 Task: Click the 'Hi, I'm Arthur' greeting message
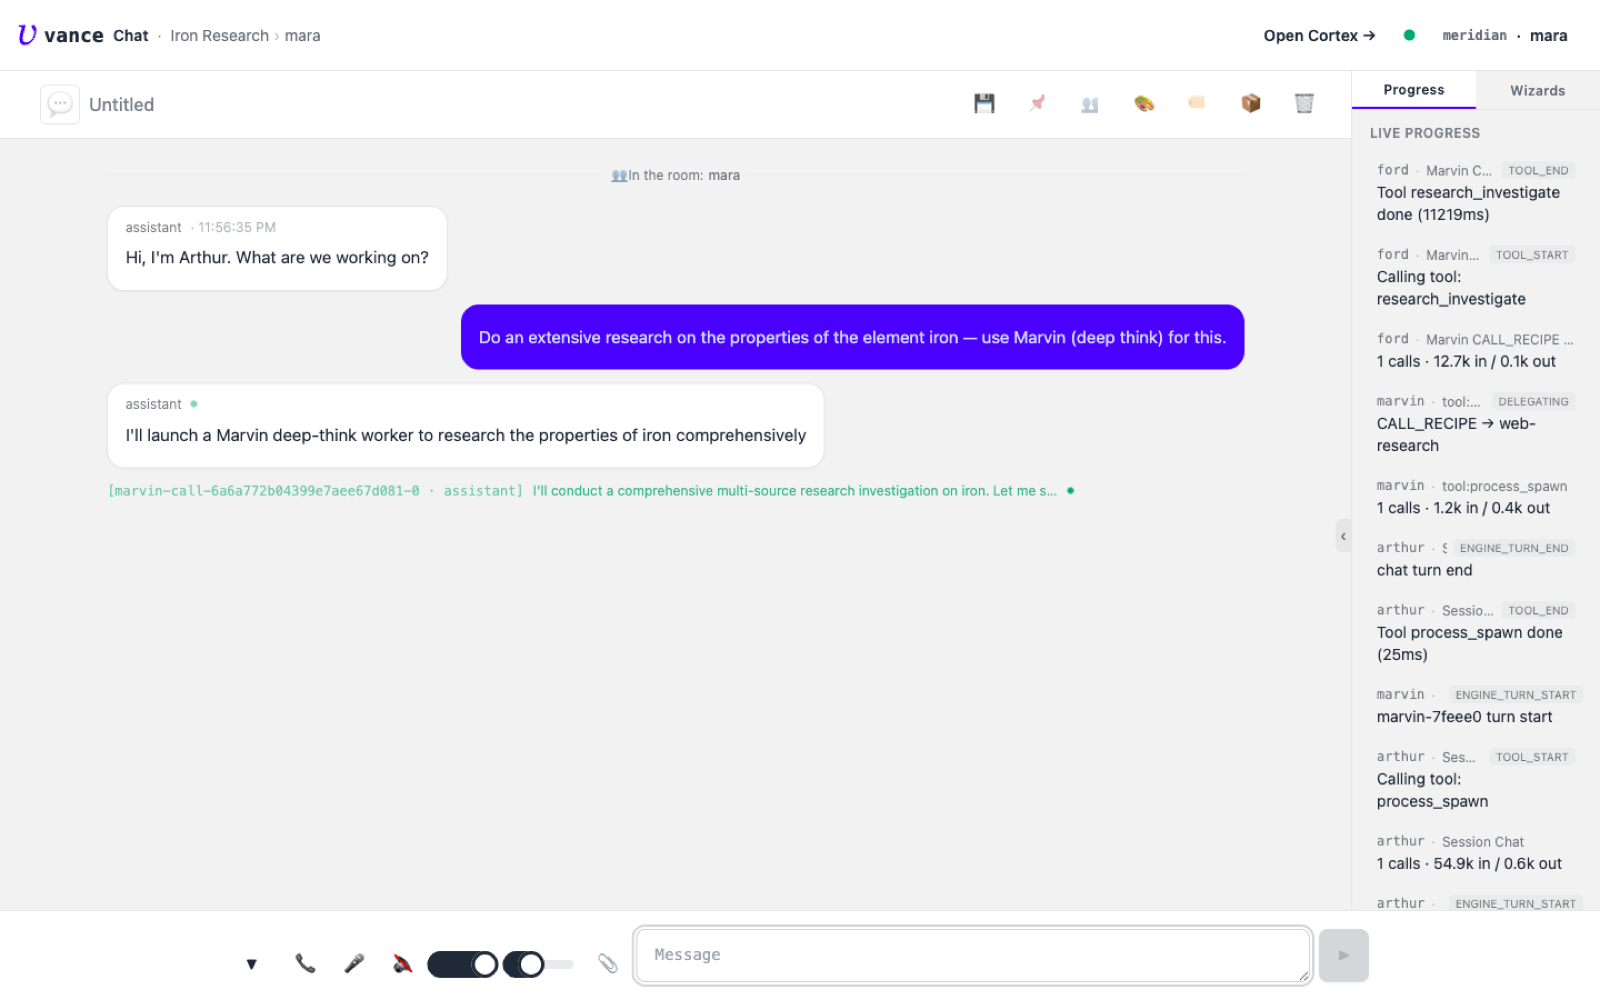pyautogui.click(x=277, y=248)
